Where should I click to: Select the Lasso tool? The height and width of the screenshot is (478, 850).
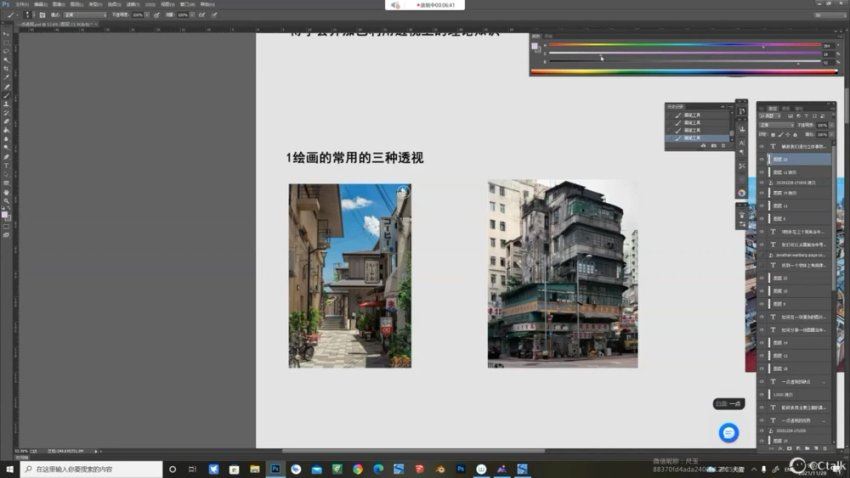pos(7,51)
